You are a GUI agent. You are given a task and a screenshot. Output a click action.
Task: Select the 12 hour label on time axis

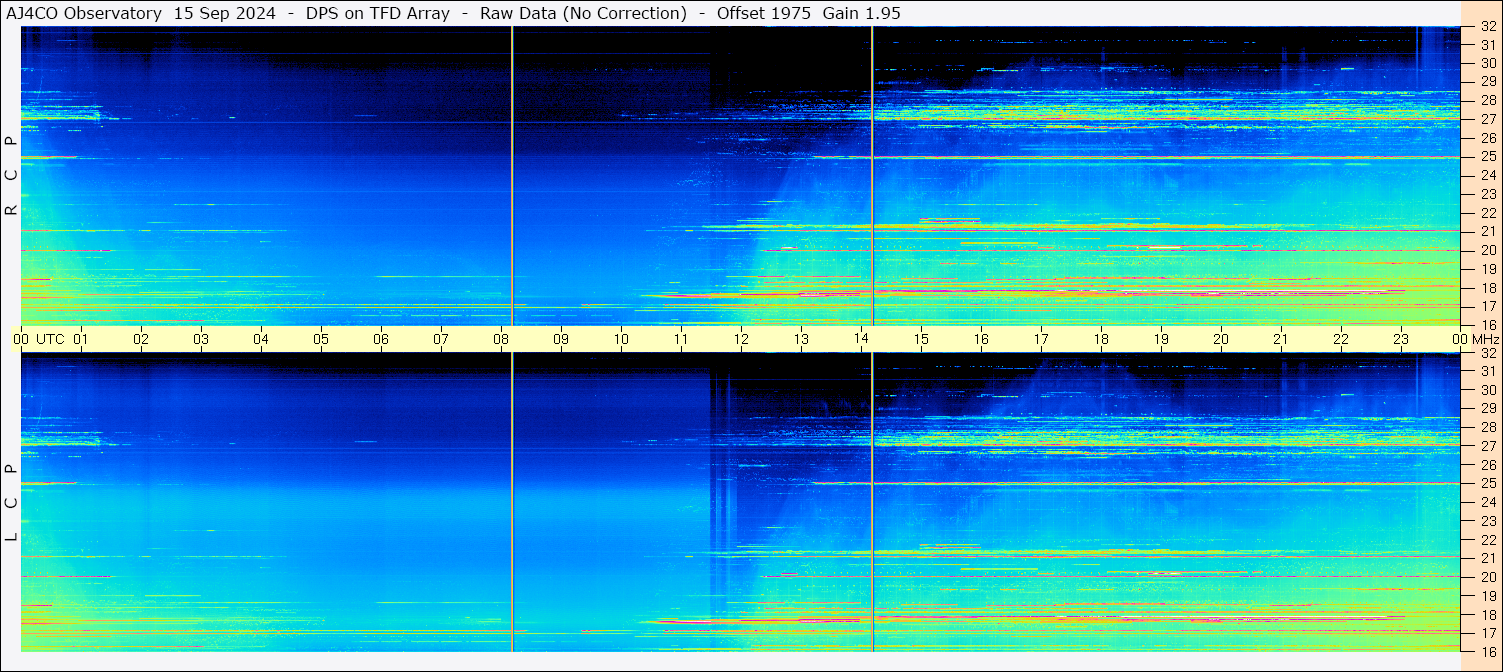(x=741, y=339)
